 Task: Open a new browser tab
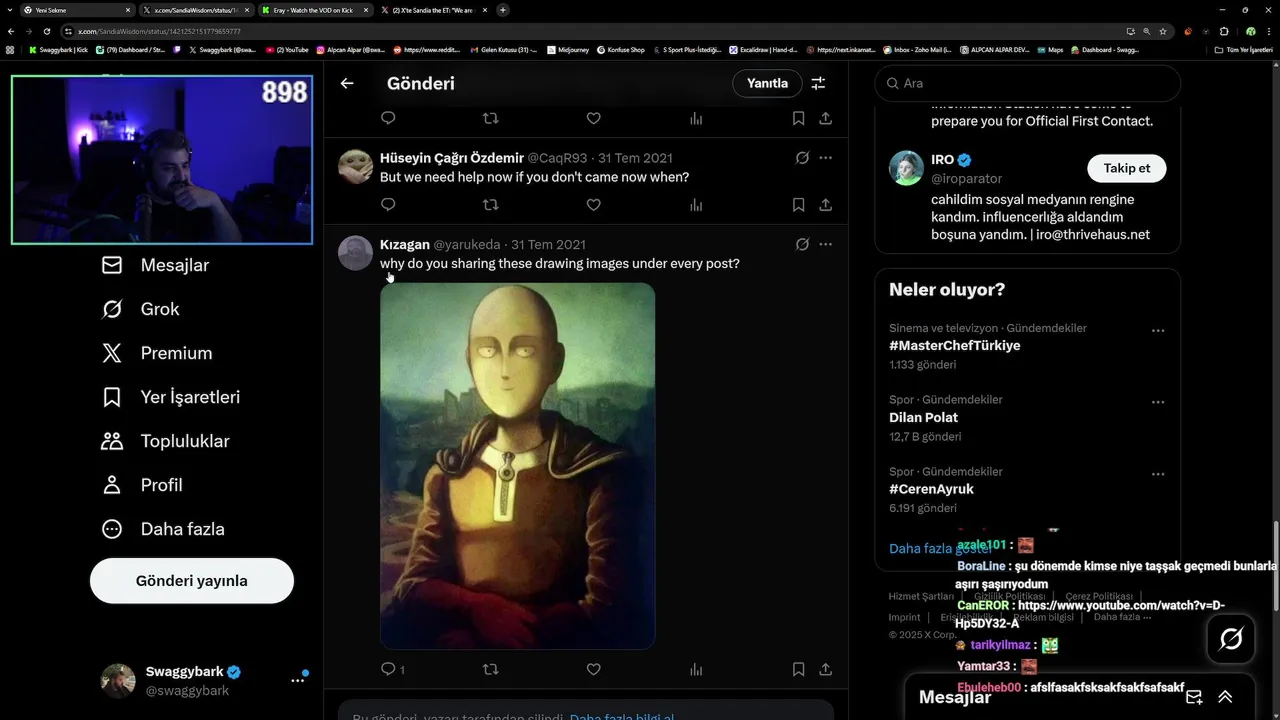503,10
